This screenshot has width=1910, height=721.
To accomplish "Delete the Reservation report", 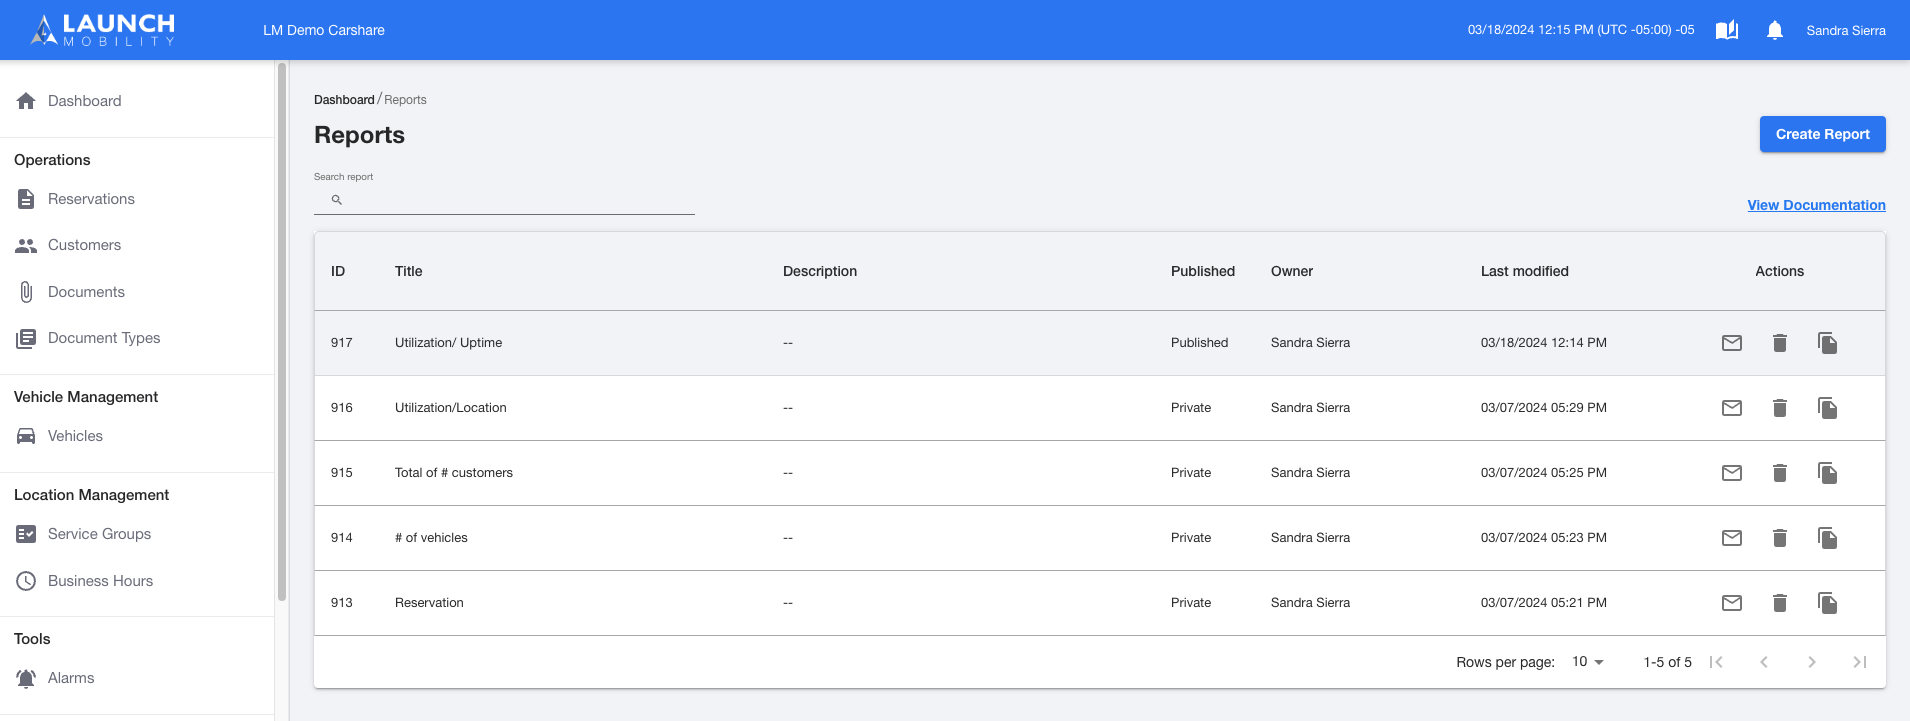I will click(x=1780, y=603).
